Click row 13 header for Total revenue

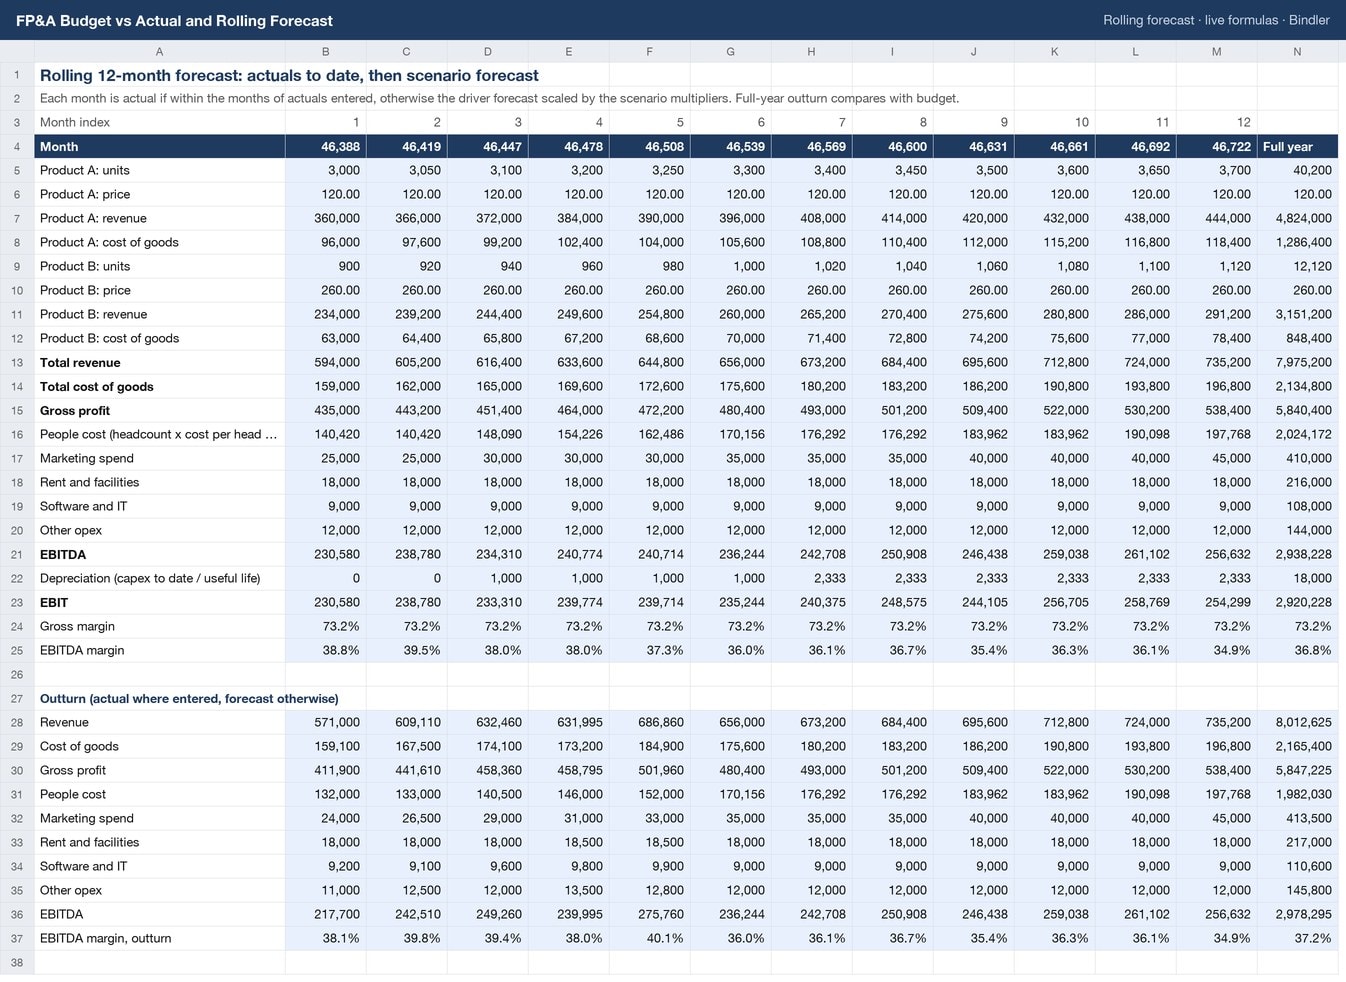[x=17, y=362]
